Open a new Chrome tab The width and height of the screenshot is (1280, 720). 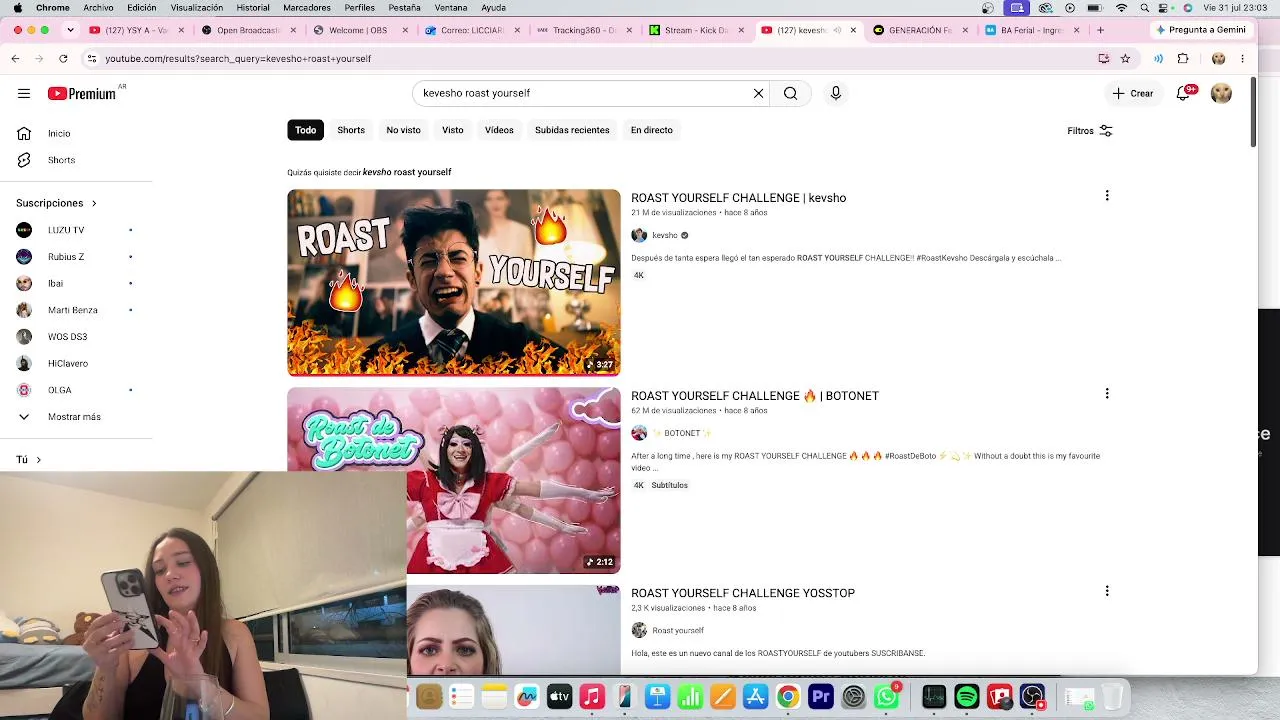(1100, 30)
